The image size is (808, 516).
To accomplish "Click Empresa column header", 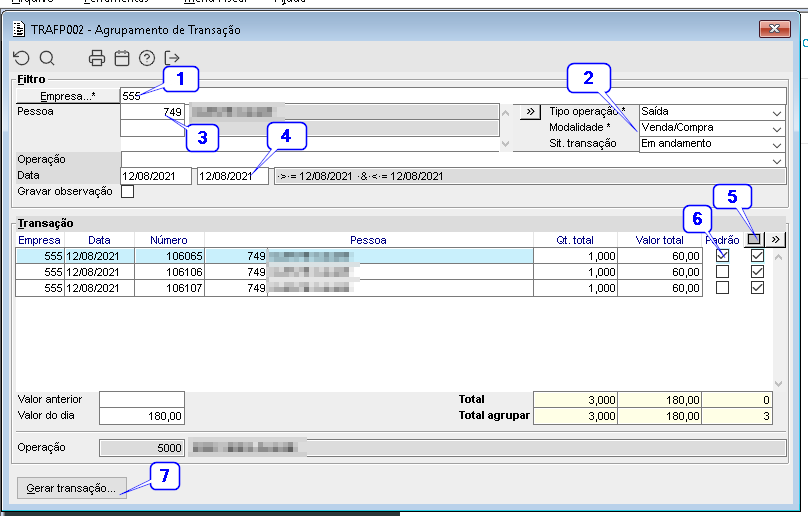I will 40,240.
